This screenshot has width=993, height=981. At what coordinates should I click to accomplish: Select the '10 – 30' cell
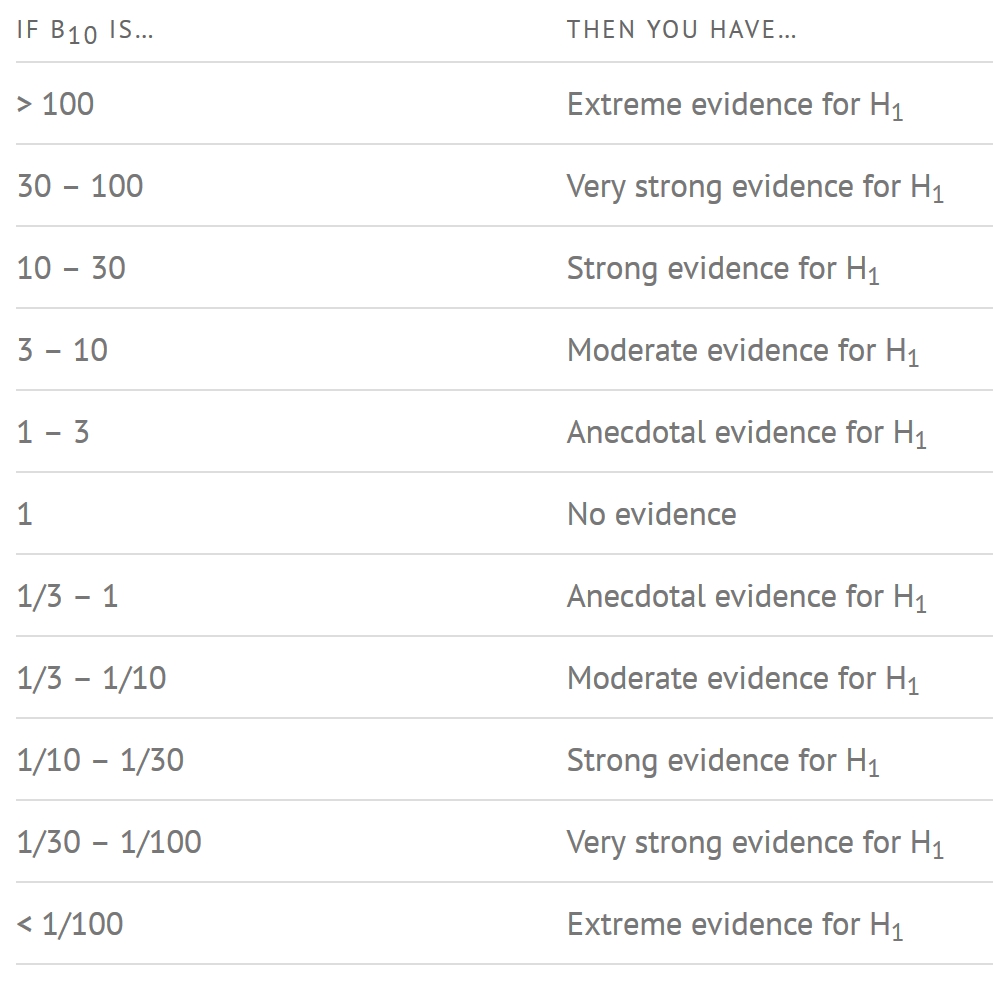click(x=71, y=268)
